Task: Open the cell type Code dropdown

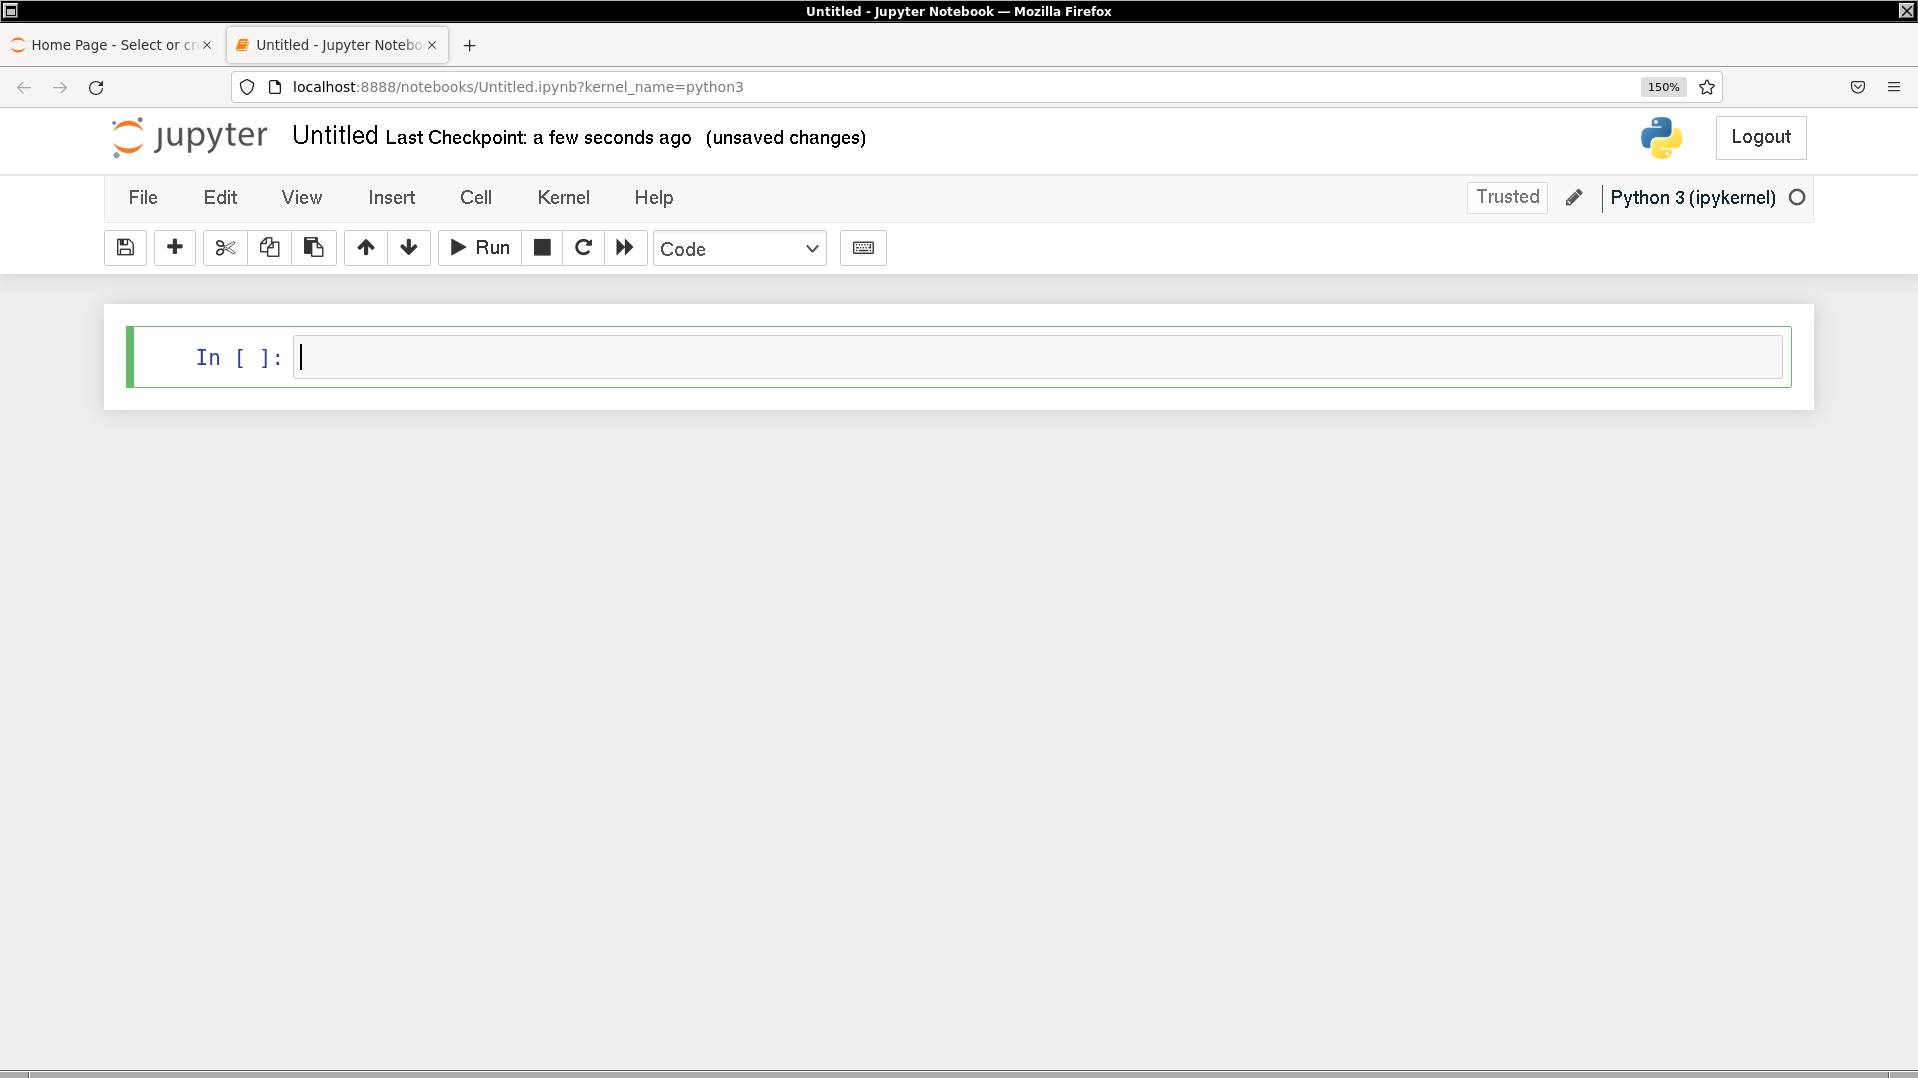Action: click(x=739, y=249)
